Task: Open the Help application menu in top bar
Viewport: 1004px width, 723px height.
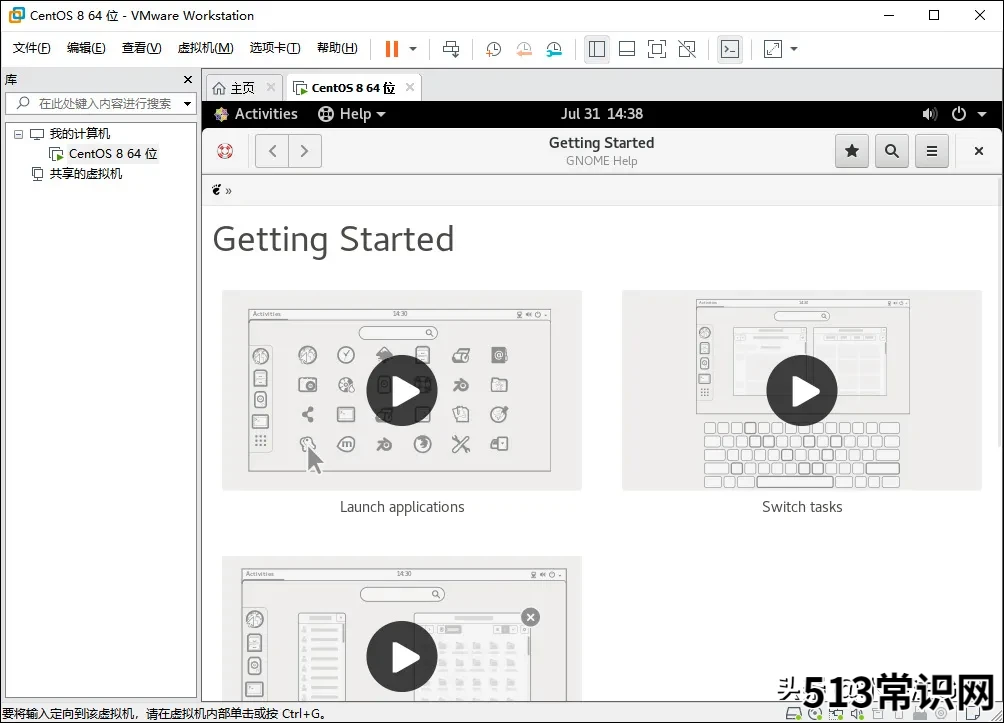Action: tap(352, 114)
